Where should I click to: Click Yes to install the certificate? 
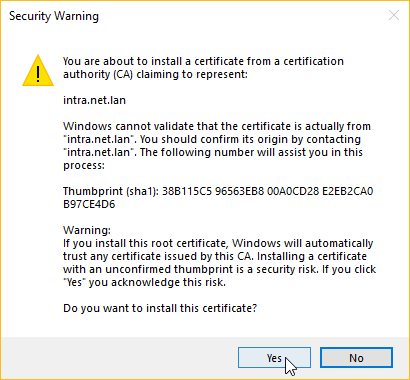tap(274, 358)
